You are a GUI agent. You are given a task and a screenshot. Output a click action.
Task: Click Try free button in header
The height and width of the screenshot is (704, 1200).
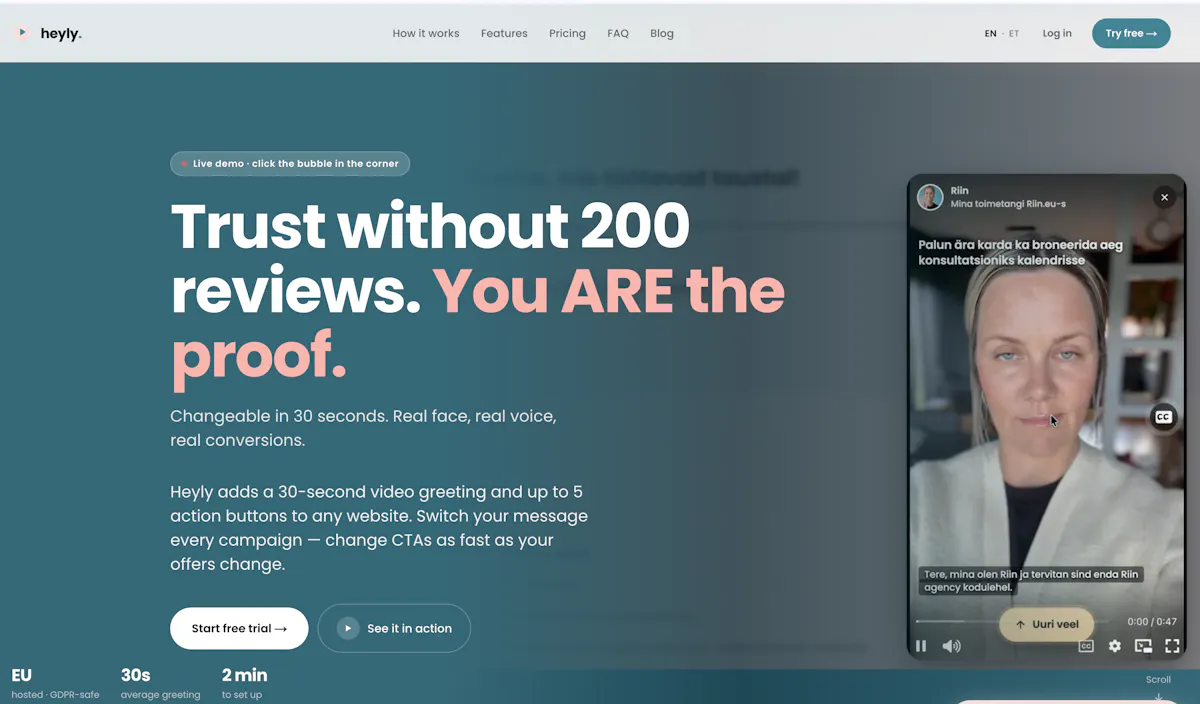1131,33
